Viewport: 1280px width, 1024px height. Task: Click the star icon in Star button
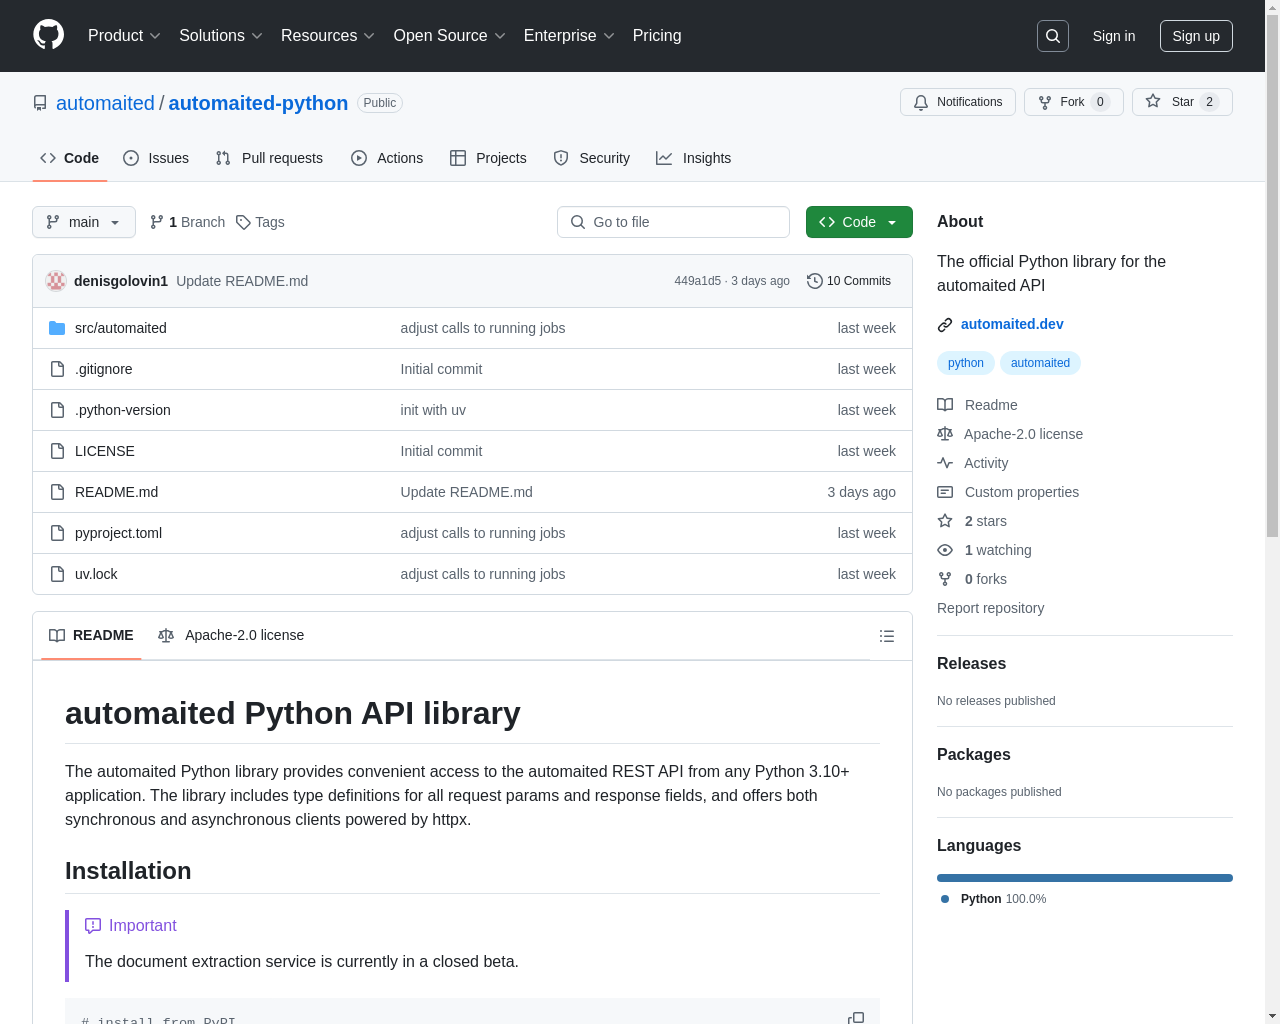coord(1153,102)
